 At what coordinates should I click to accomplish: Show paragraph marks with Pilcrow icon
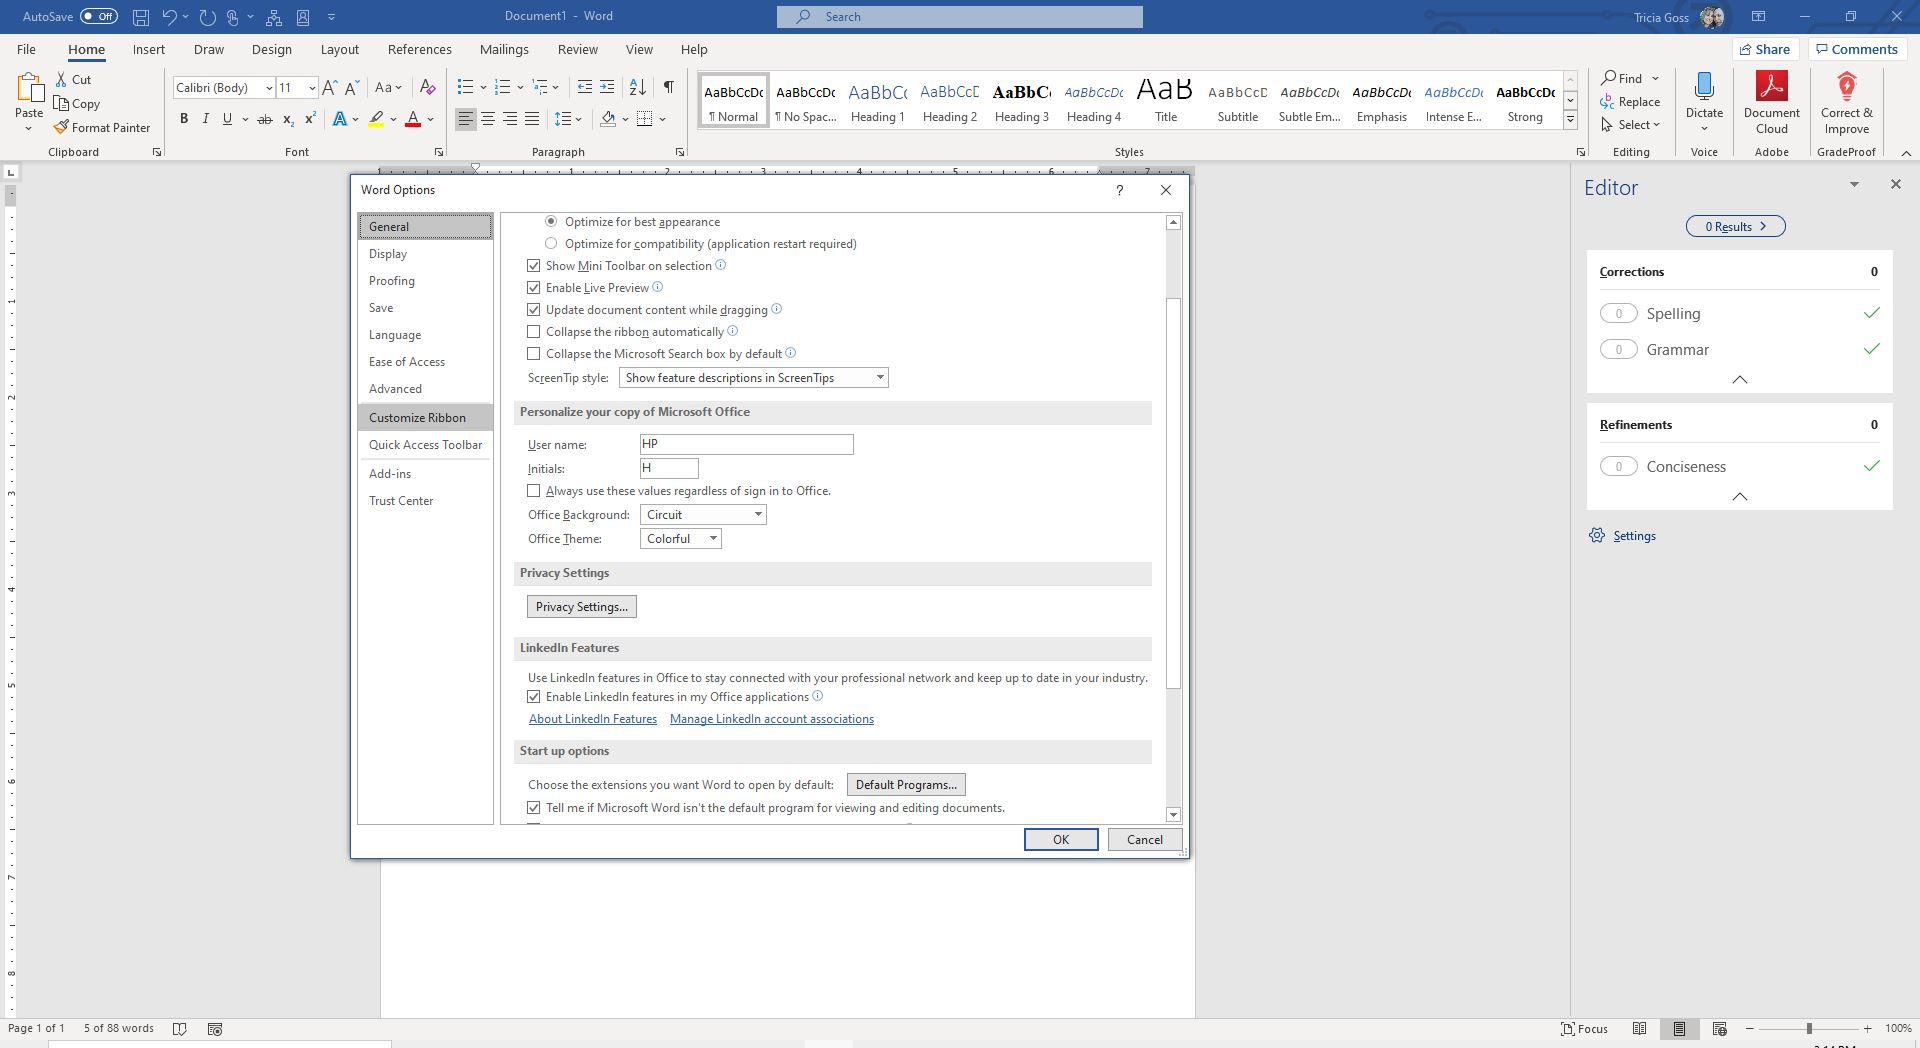pos(668,88)
